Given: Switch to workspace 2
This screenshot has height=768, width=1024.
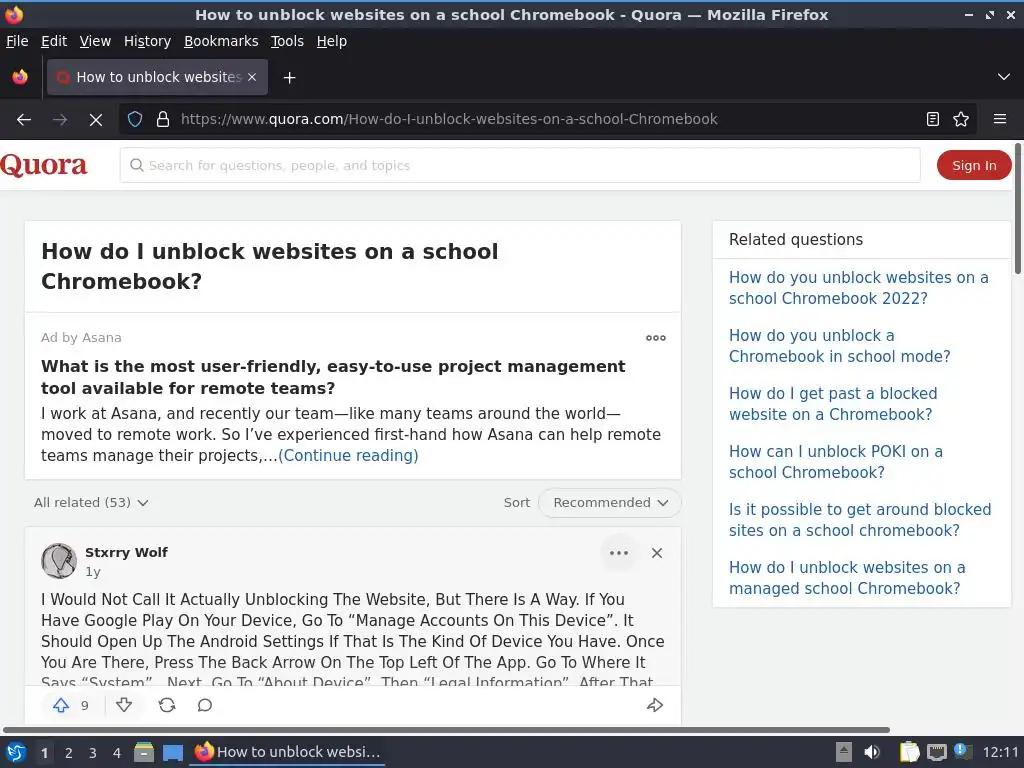Looking at the screenshot, I should 69,753.
